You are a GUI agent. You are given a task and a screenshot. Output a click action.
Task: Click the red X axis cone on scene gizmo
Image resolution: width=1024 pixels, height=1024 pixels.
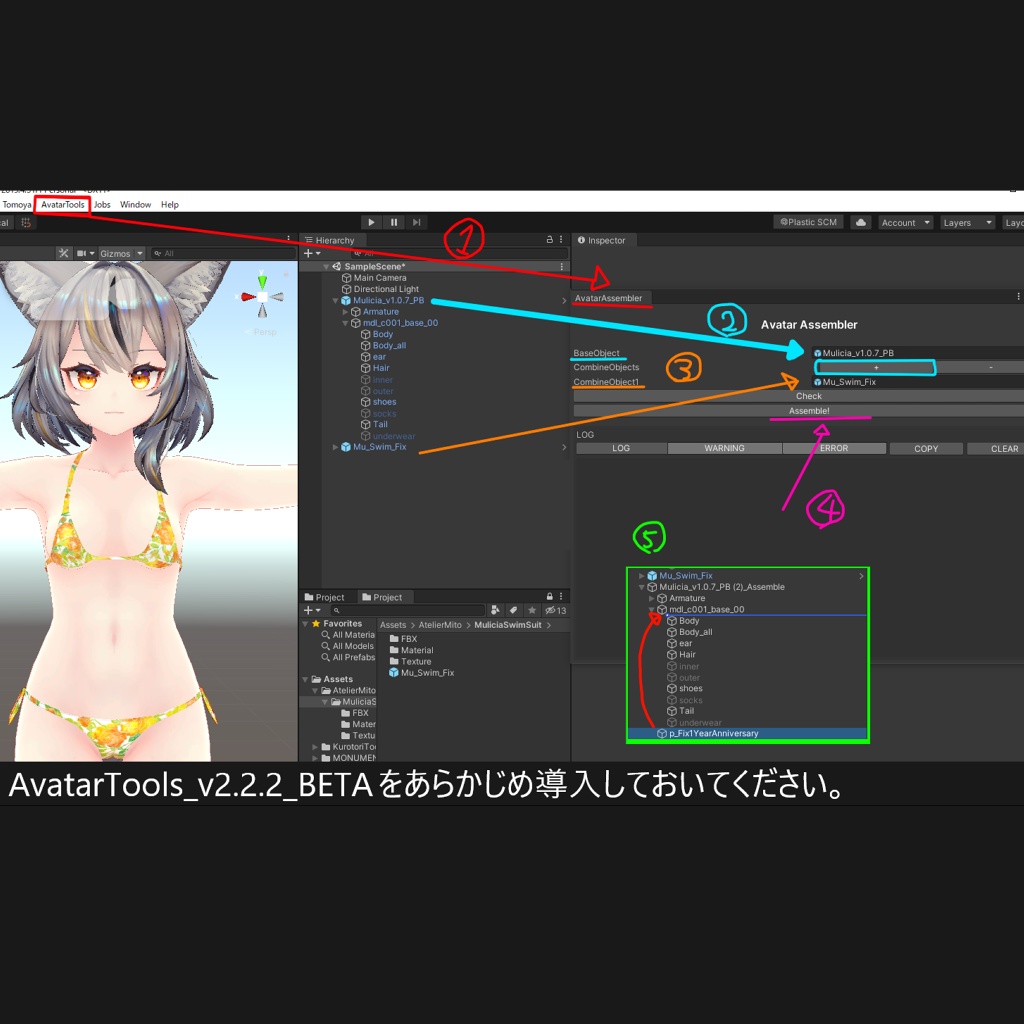[248, 296]
